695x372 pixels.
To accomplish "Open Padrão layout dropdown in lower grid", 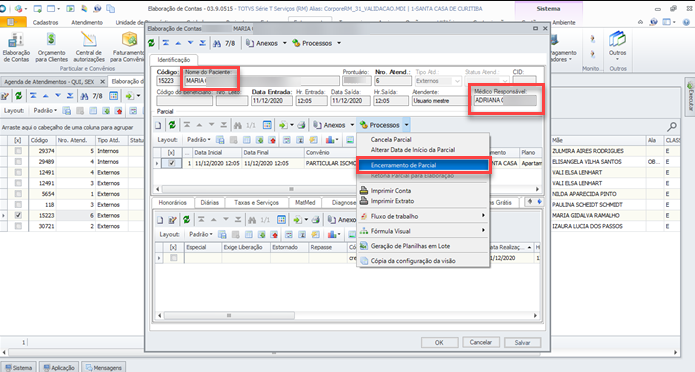I will [x=201, y=234].
